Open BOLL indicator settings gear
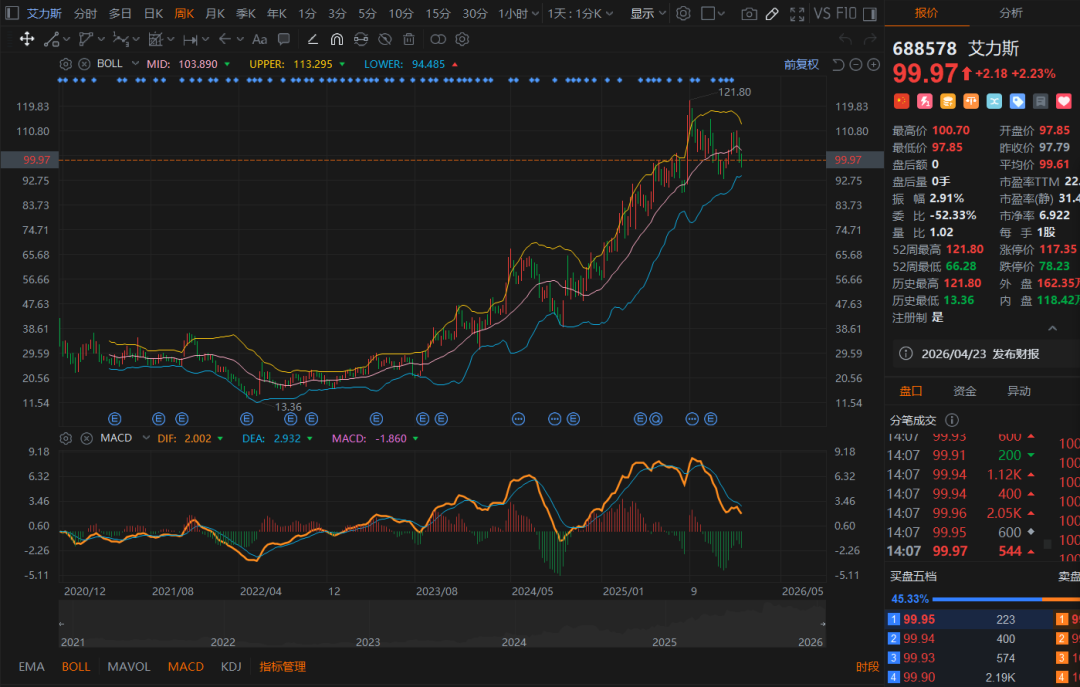 (66, 64)
